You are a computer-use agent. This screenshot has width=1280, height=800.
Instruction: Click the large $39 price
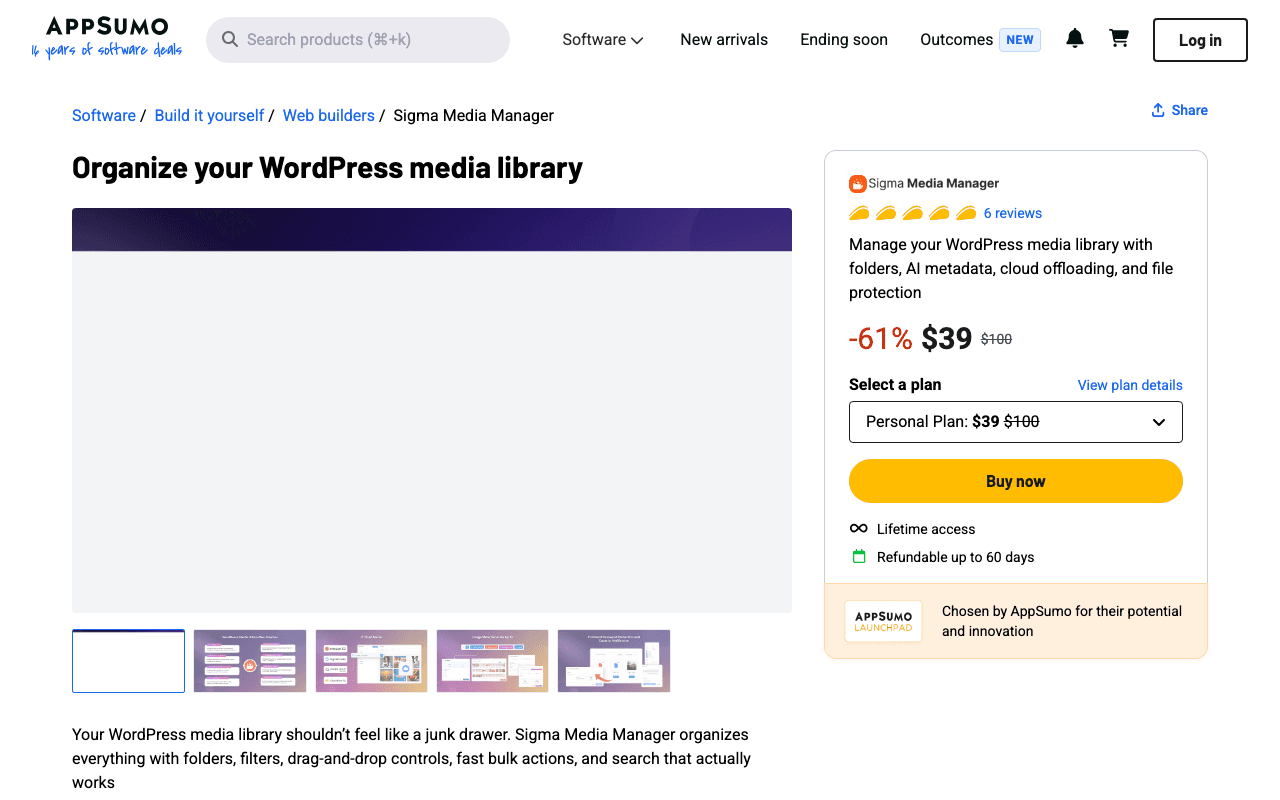[x=947, y=339]
